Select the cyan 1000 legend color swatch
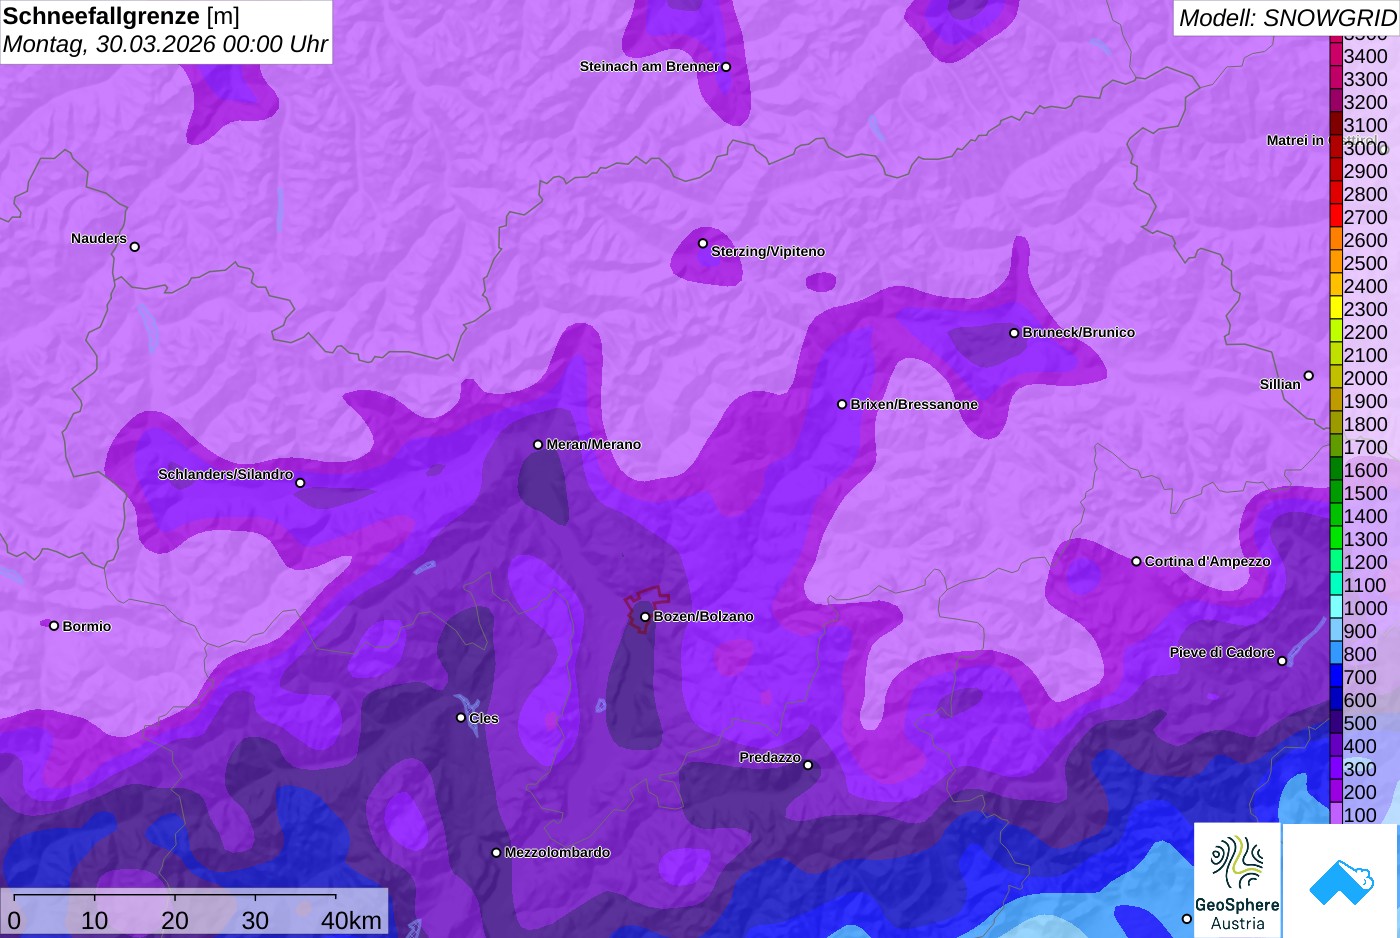The width and height of the screenshot is (1400, 938). [1336, 608]
